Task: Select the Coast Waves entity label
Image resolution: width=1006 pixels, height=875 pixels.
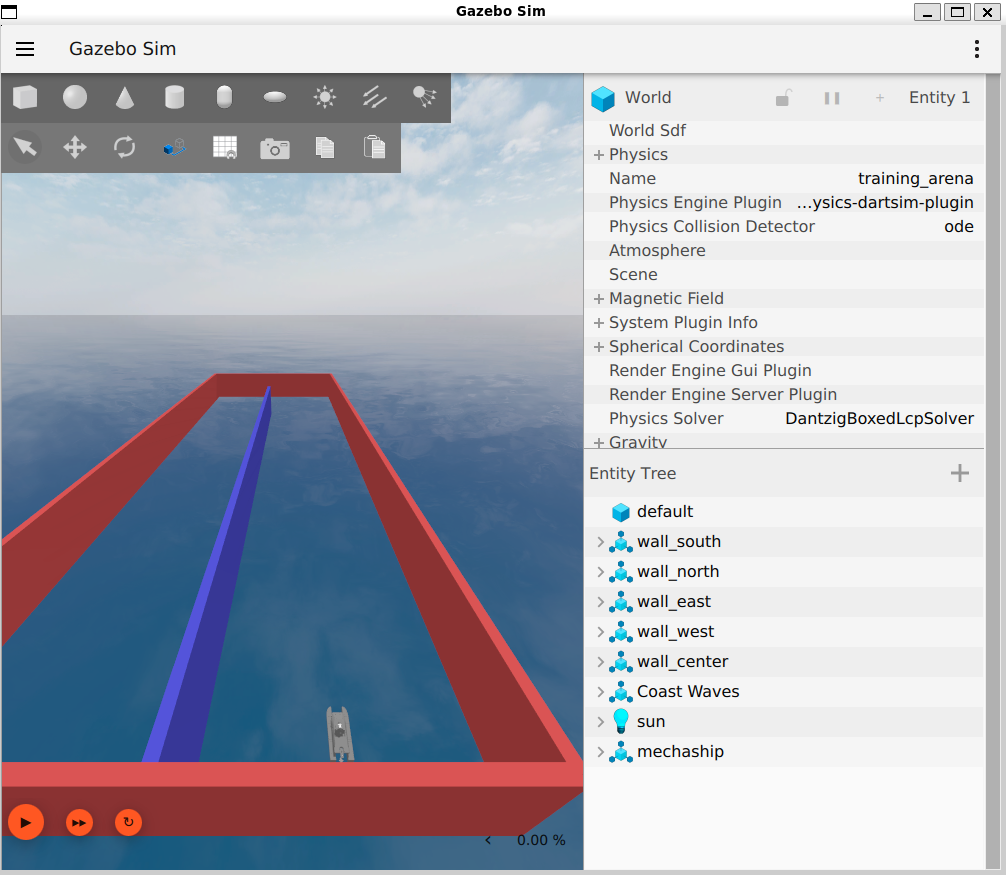Action: pos(688,692)
